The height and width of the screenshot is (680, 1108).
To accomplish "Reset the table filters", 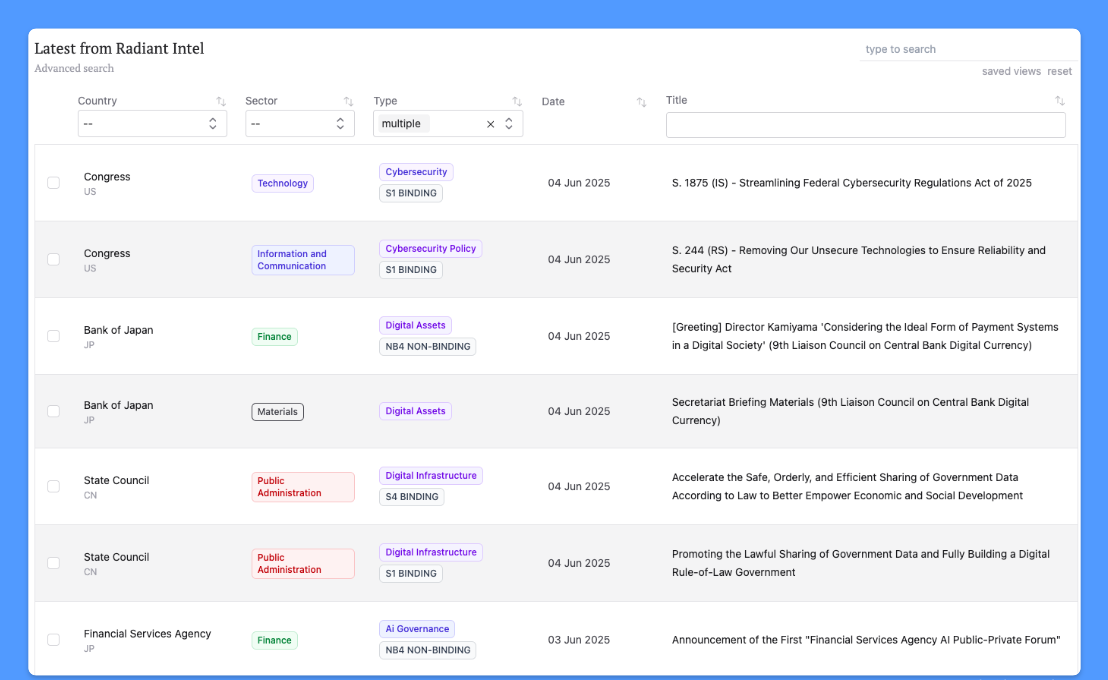I will click(x=1059, y=71).
